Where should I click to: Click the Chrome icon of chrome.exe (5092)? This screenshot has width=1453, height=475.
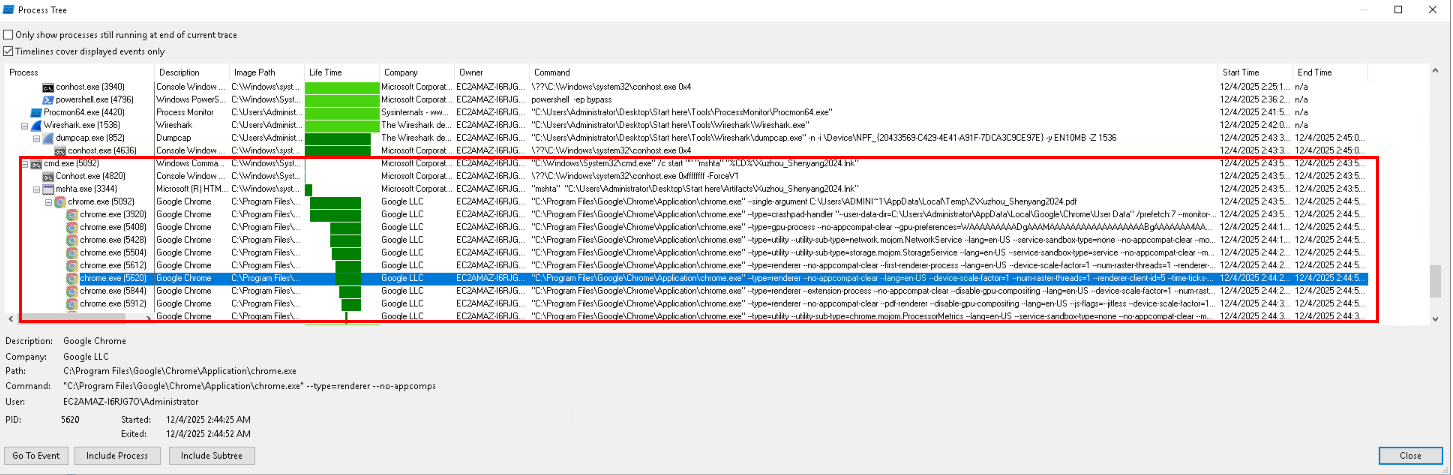point(60,202)
